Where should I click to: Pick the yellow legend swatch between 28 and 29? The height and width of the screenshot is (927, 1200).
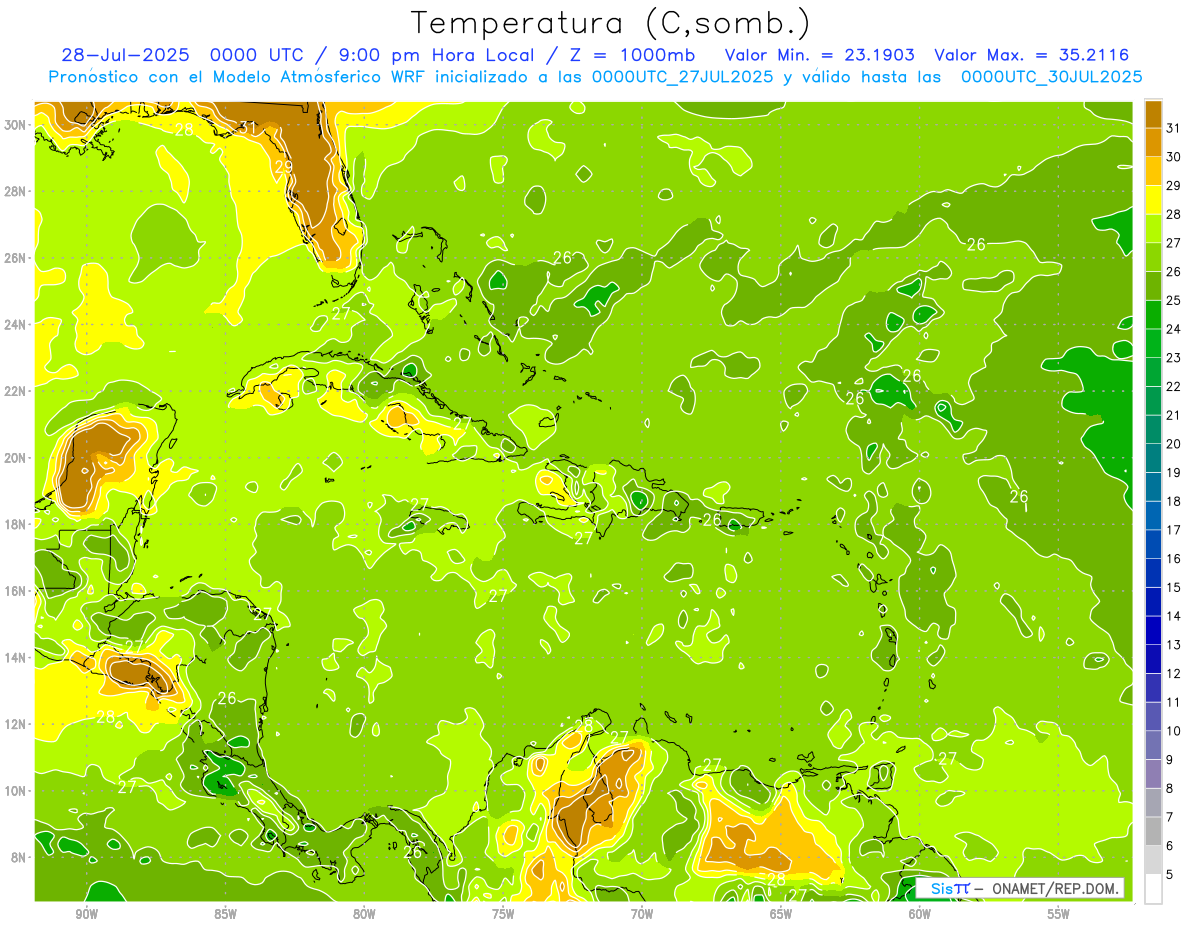click(x=1153, y=200)
